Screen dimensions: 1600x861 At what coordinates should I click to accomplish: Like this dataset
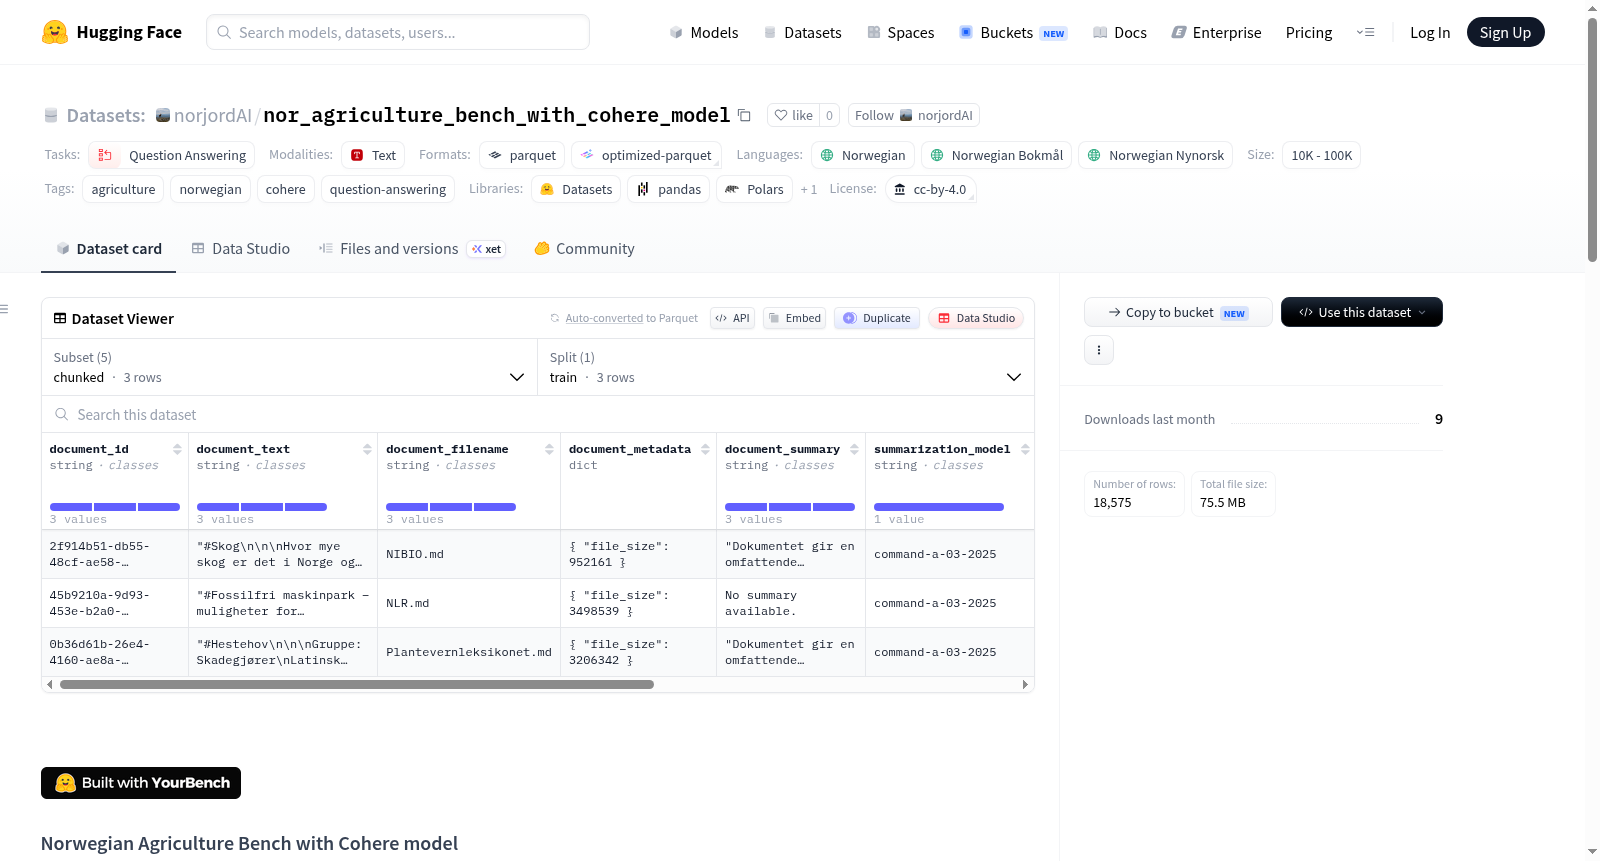coord(793,115)
